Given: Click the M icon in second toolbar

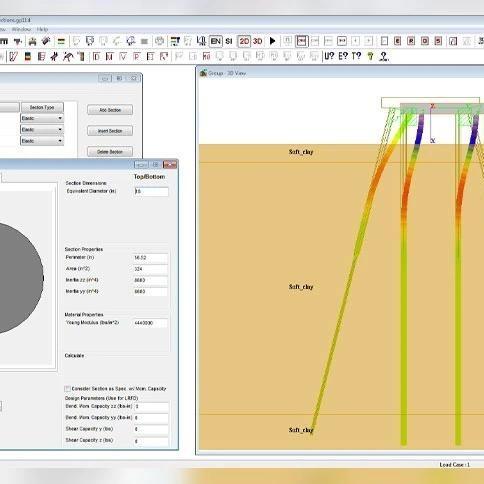Looking at the screenshot, I should (109, 56).
